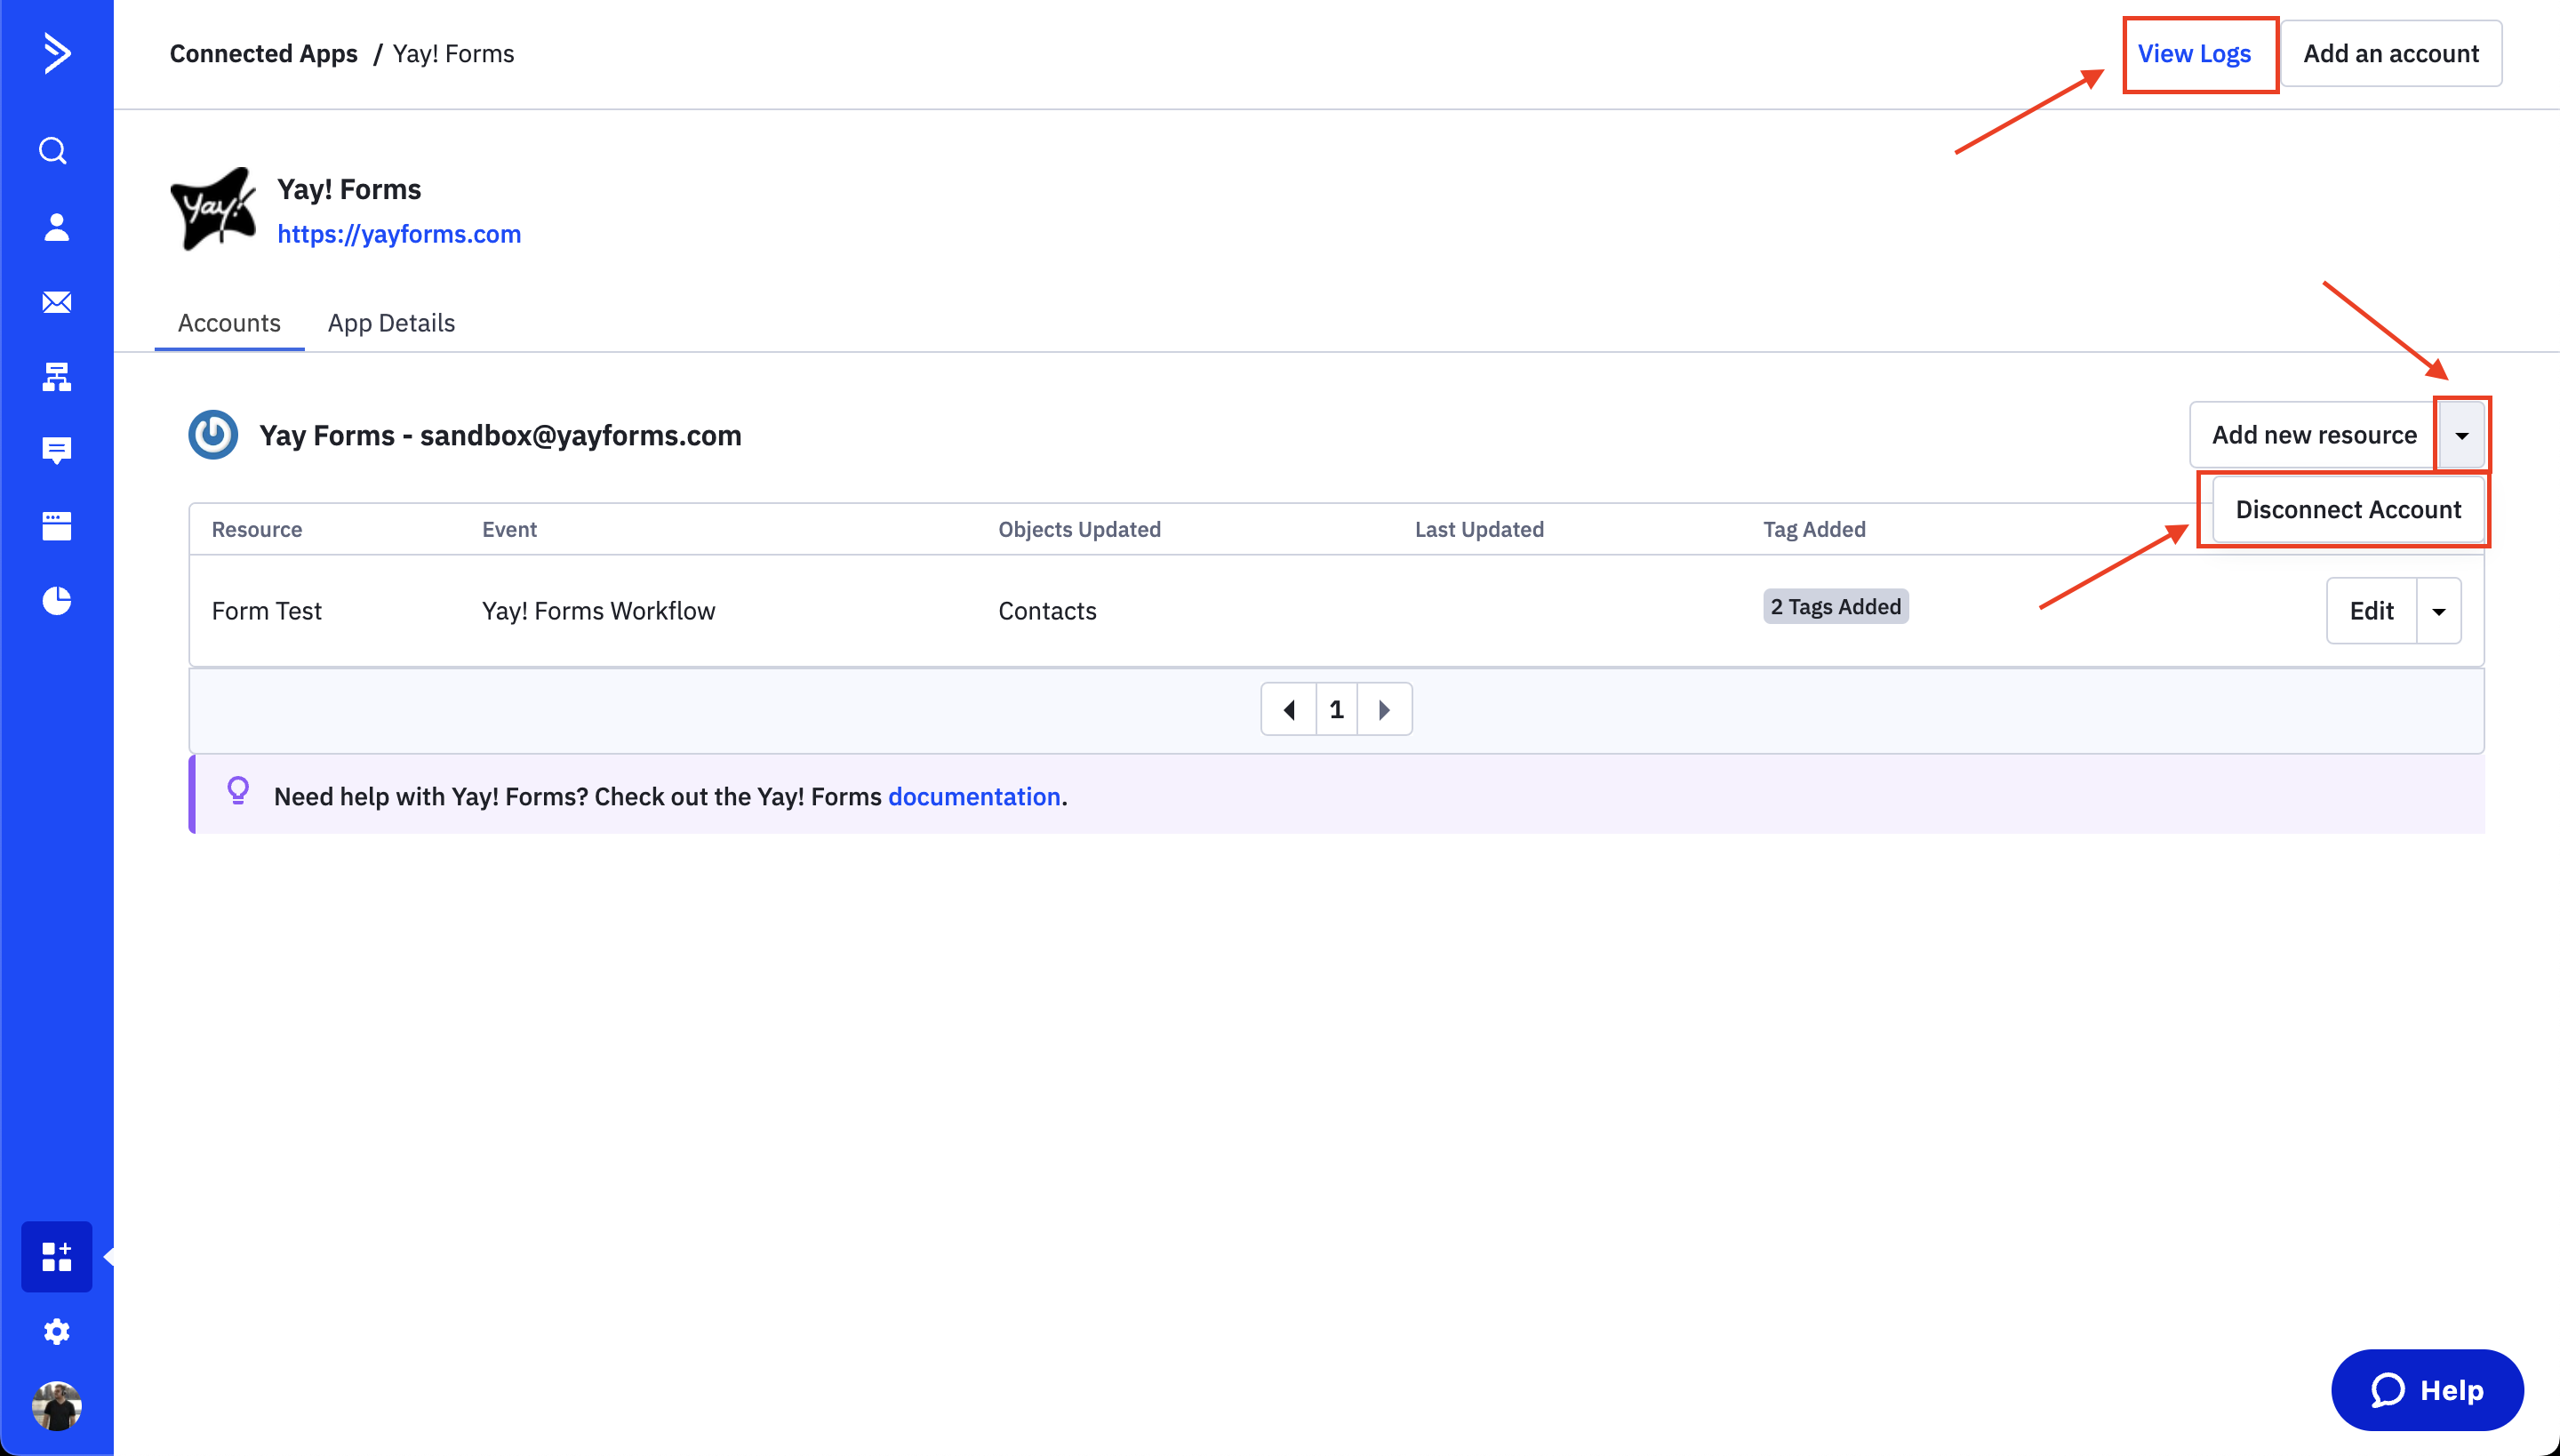Open the Contacts section from the sidebar
The image size is (2560, 1456).
pos(56,228)
